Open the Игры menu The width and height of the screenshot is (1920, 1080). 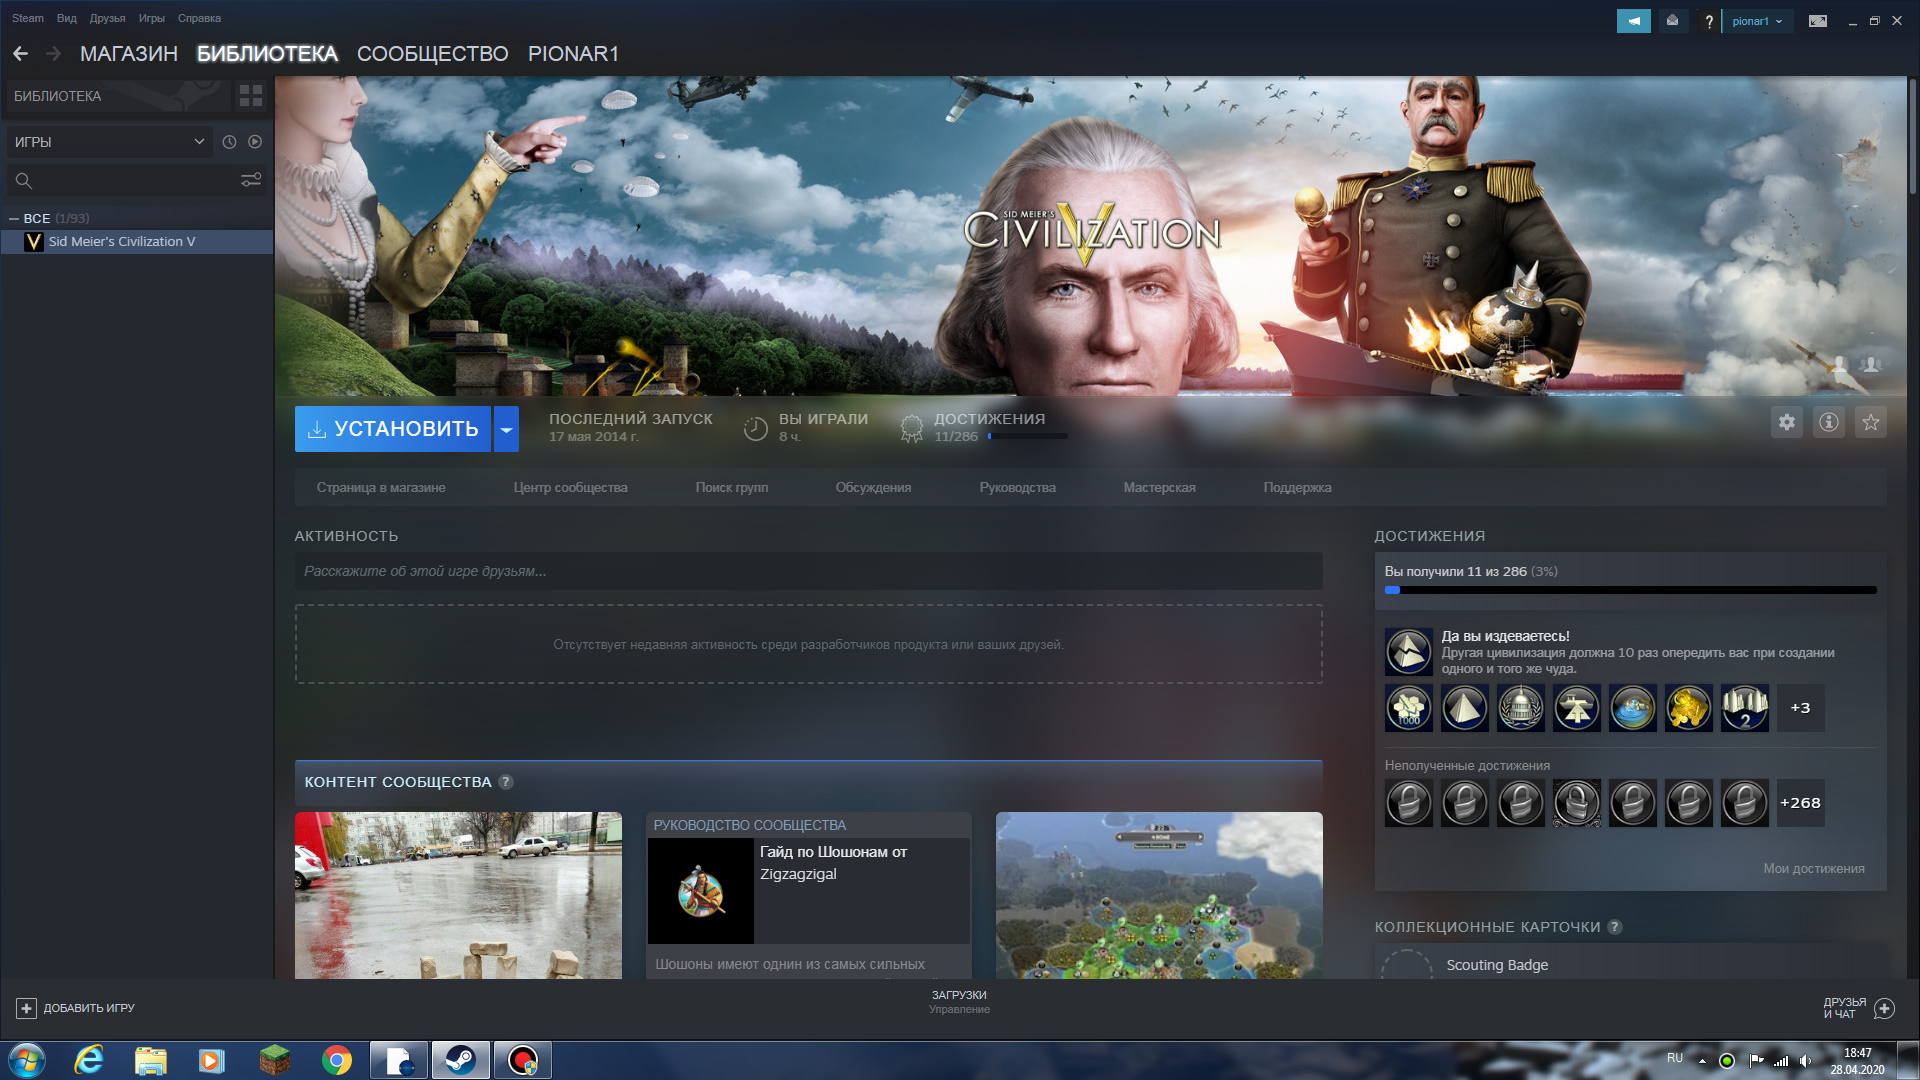[x=152, y=18]
